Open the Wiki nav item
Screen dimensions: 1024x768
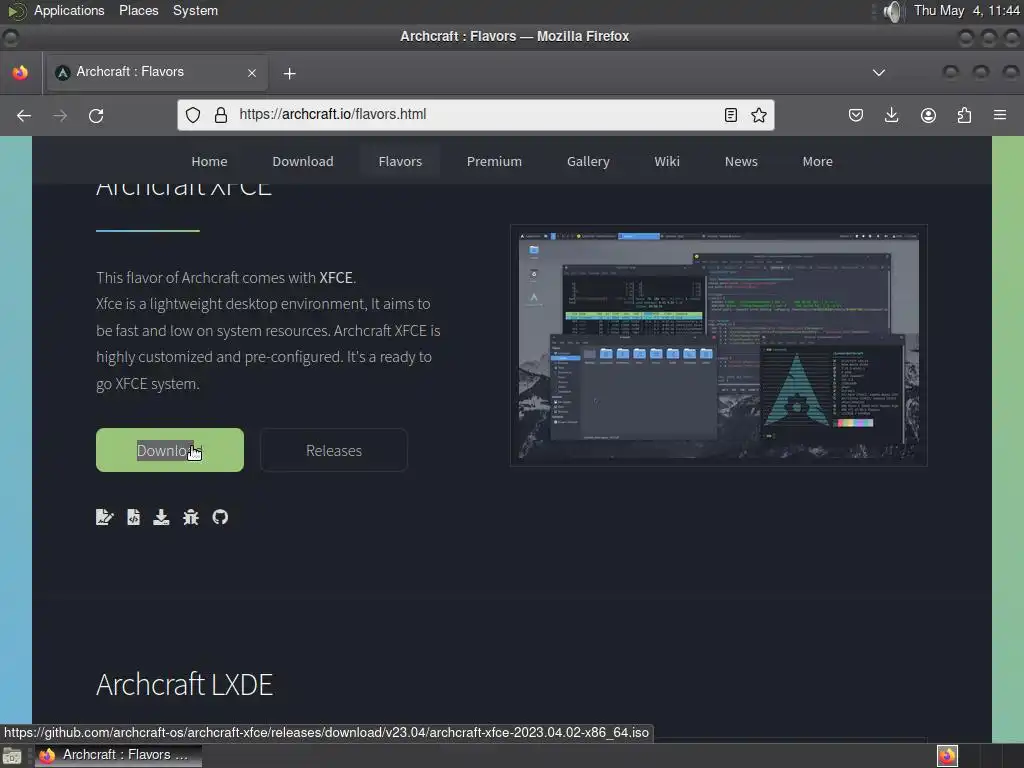pos(667,161)
